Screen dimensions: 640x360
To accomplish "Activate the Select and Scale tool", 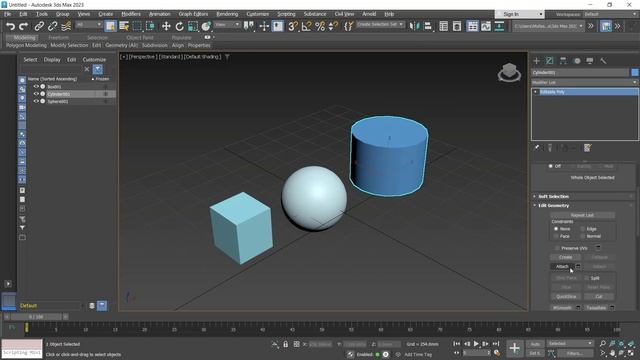I will click(x=193, y=27).
